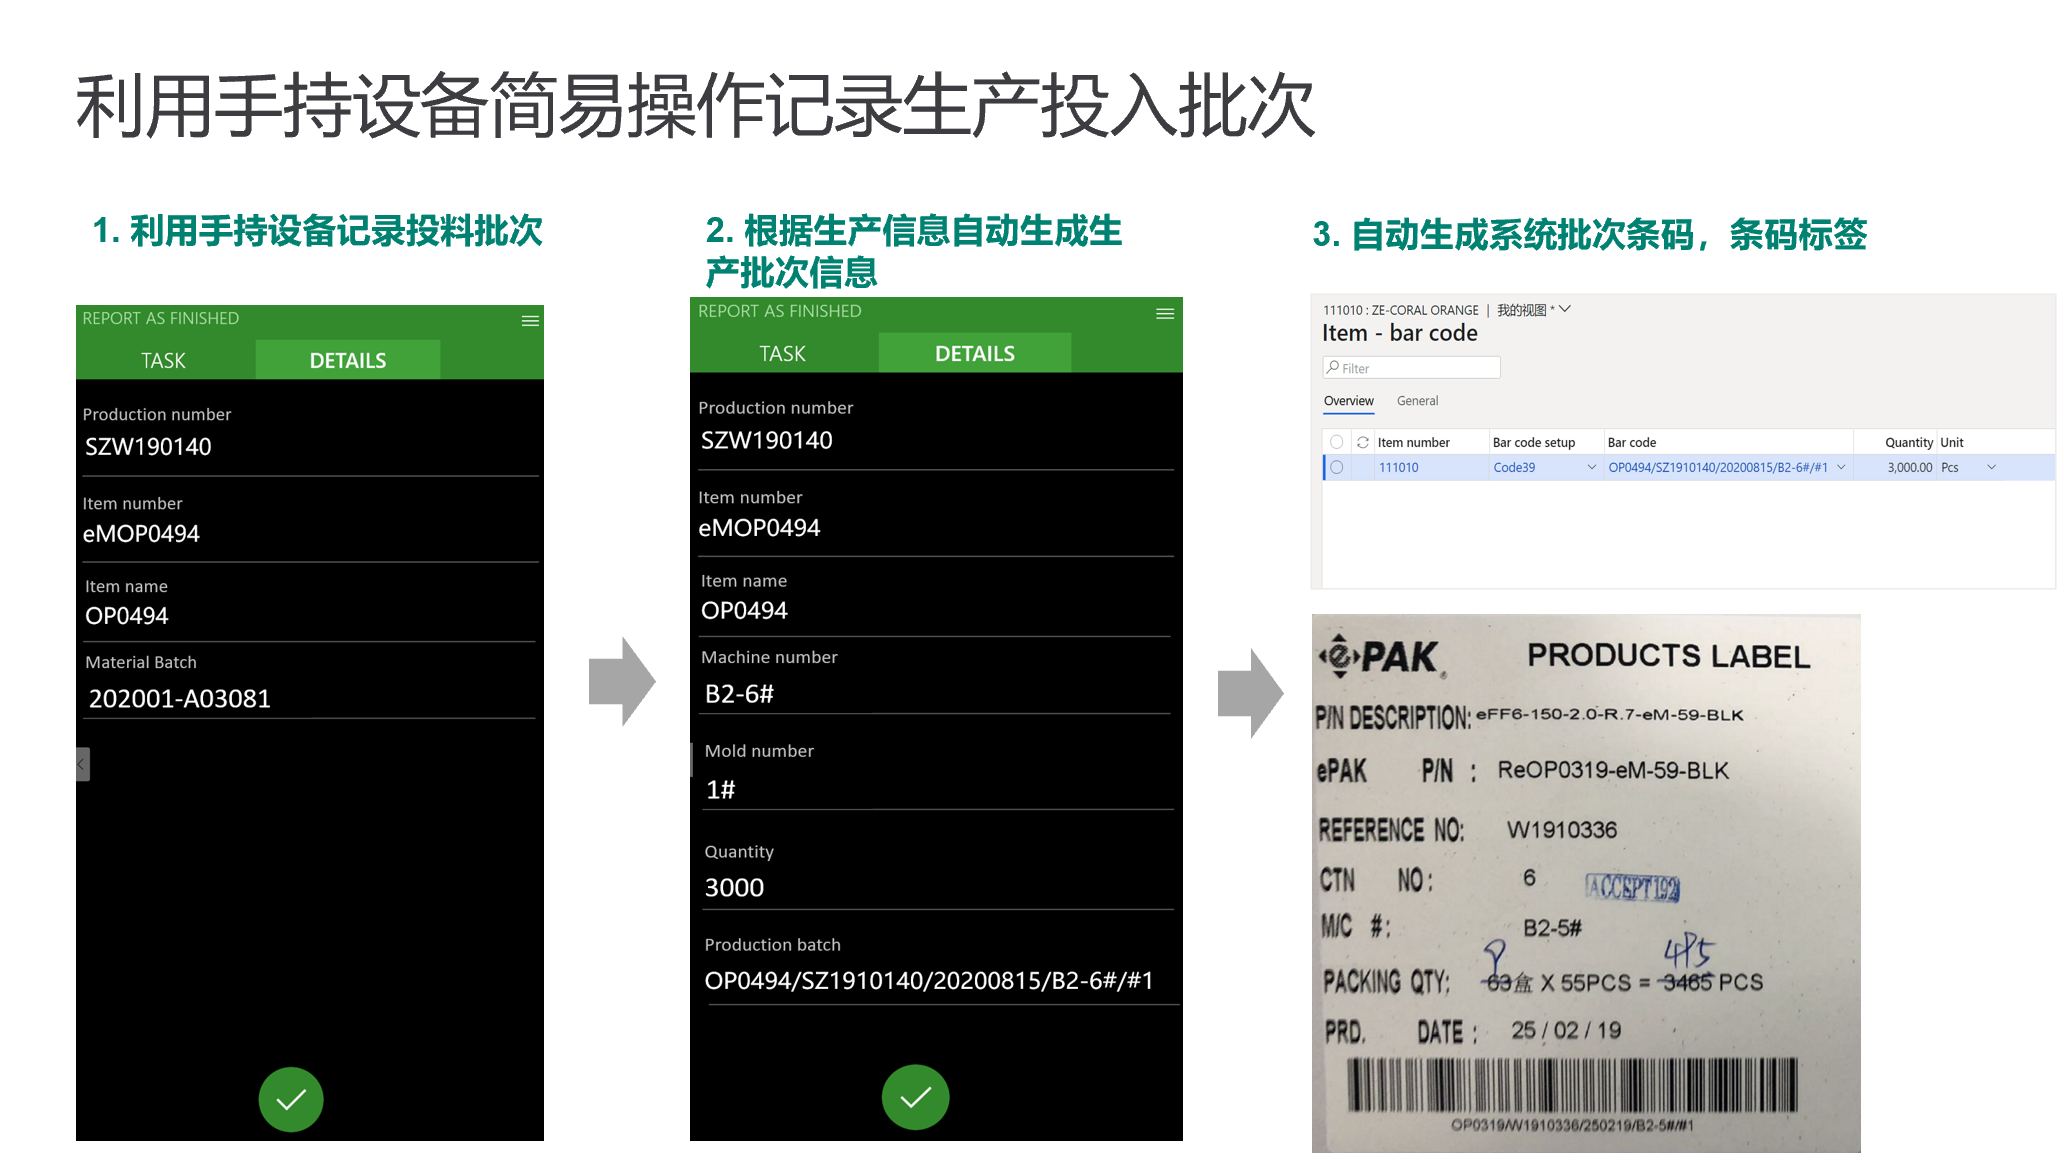Select row radio button for item 111010
Screen dimensions: 2064x1160
click(1336, 467)
